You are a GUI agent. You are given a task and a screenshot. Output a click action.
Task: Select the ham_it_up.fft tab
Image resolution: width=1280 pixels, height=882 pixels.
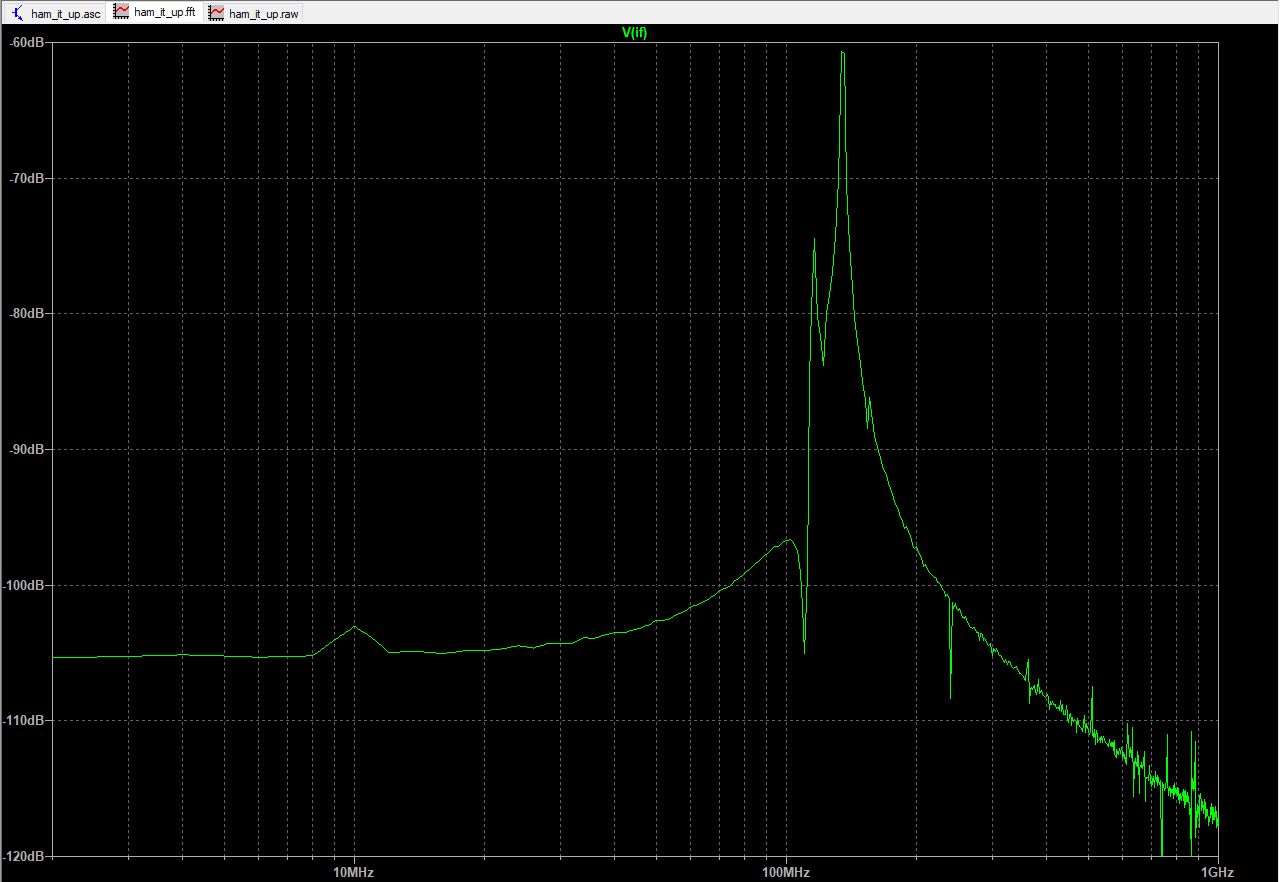155,12
